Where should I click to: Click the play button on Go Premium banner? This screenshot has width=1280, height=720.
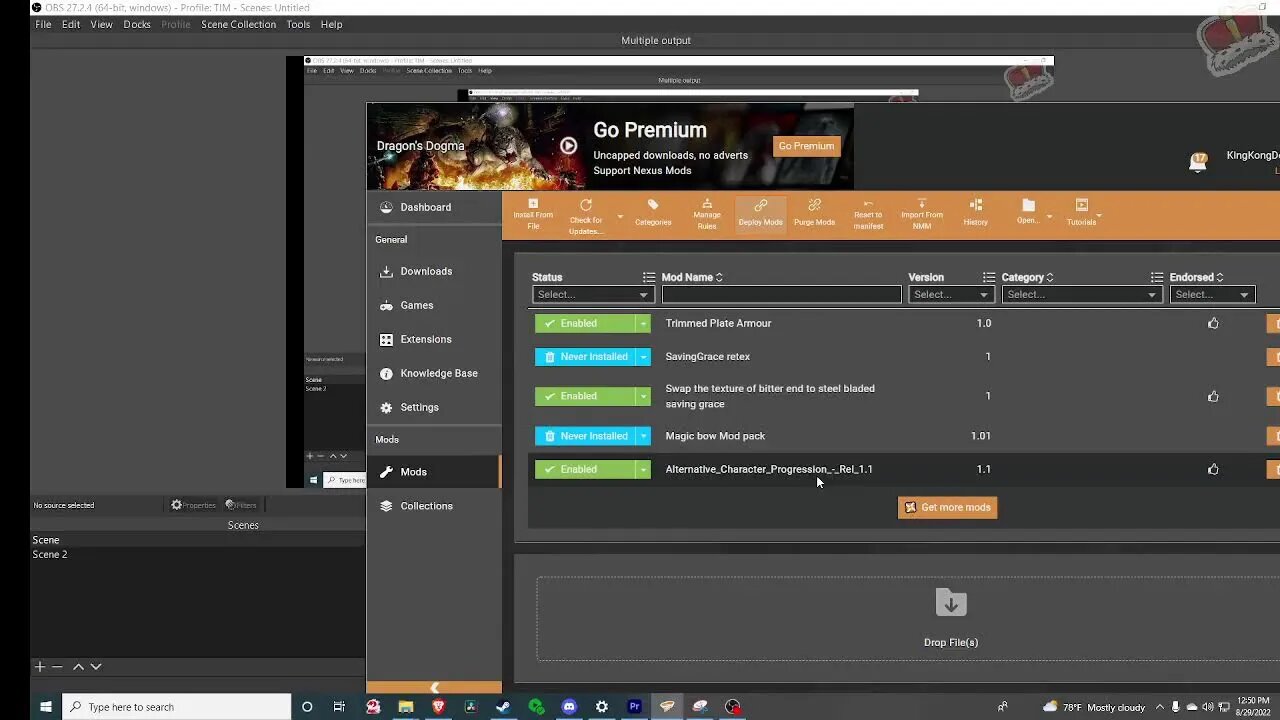[568, 146]
